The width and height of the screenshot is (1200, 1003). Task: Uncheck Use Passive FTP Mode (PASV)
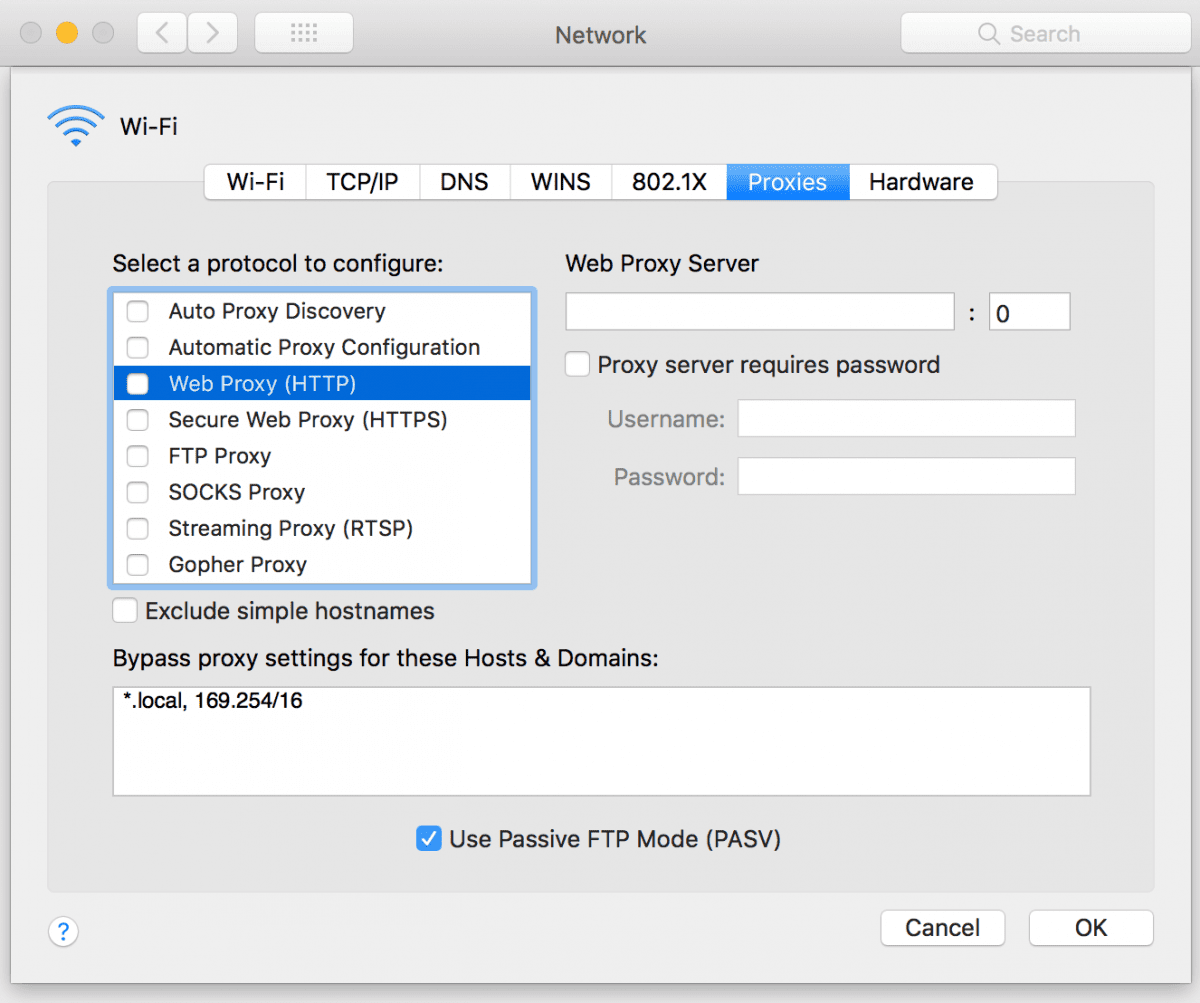click(x=428, y=839)
